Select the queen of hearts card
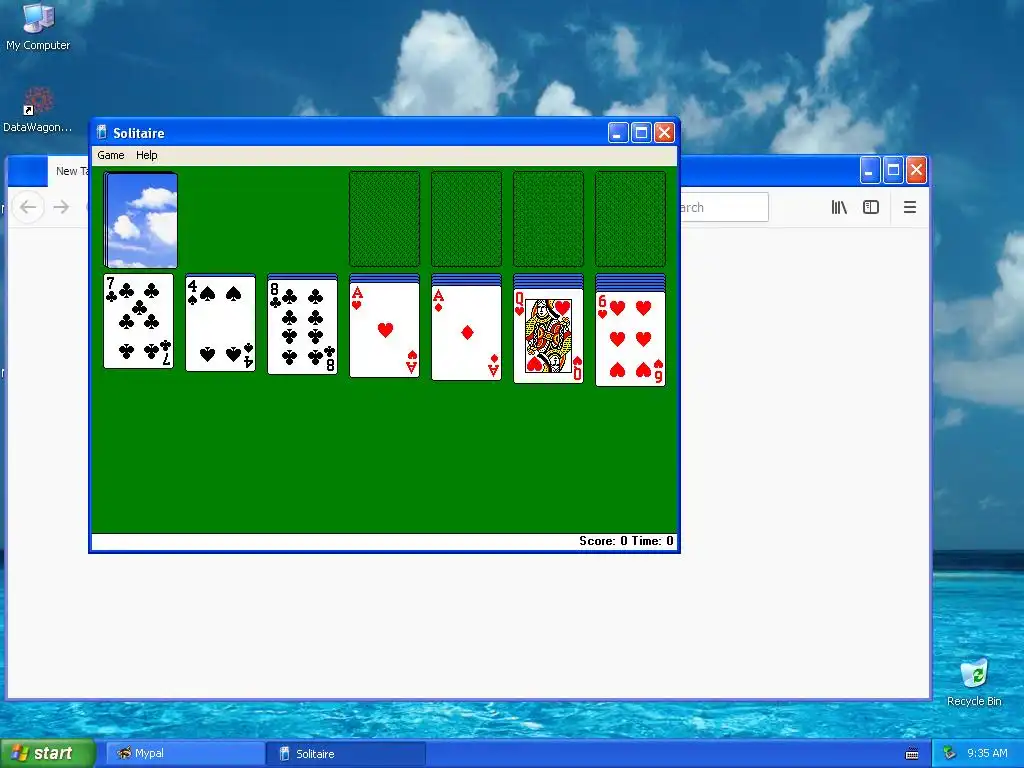The height and width of the screenshot is (768, 1024). click(549, 336)
